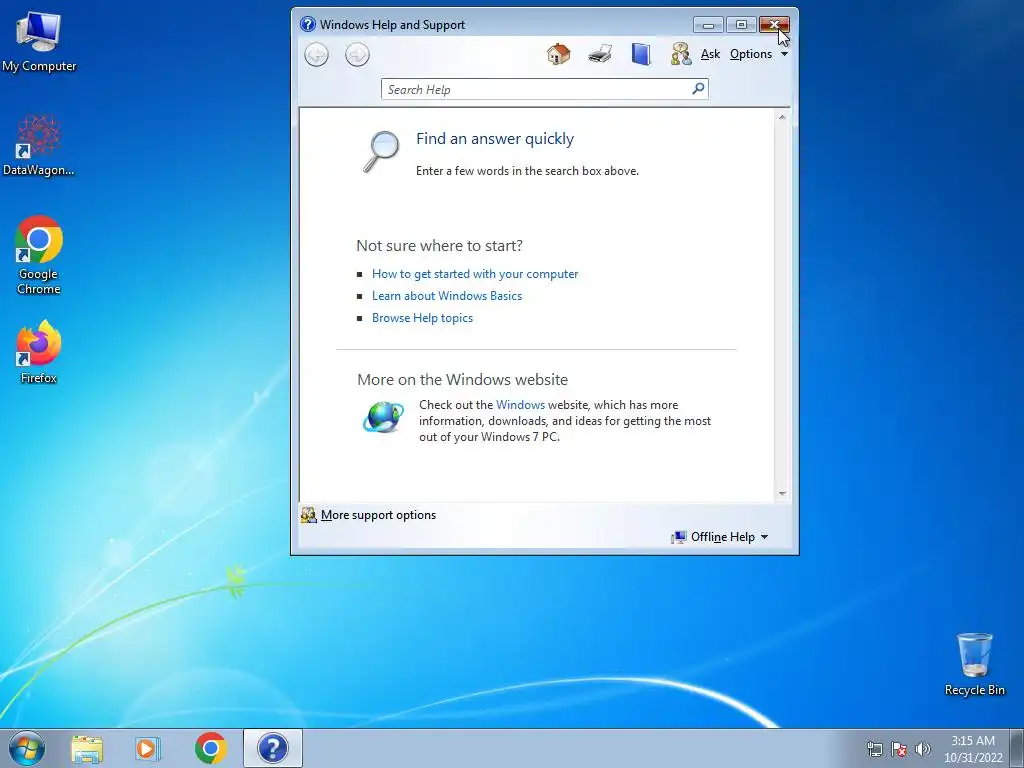Click the Ask label in toolbar
The image size is (1024, 768).
tap(710, 54)
